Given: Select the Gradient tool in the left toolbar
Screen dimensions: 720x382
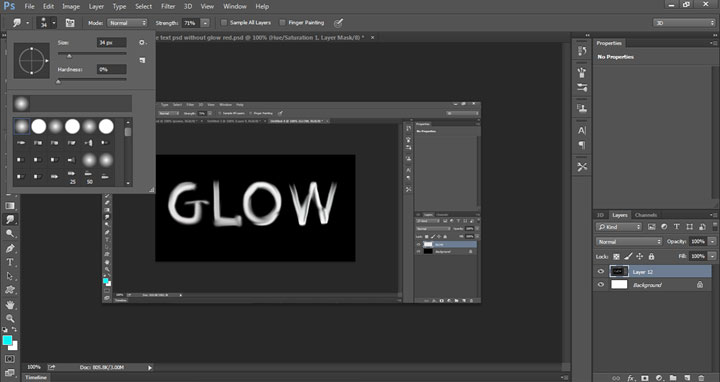Looking at the screenshot, I should click(x=10, y=206).
